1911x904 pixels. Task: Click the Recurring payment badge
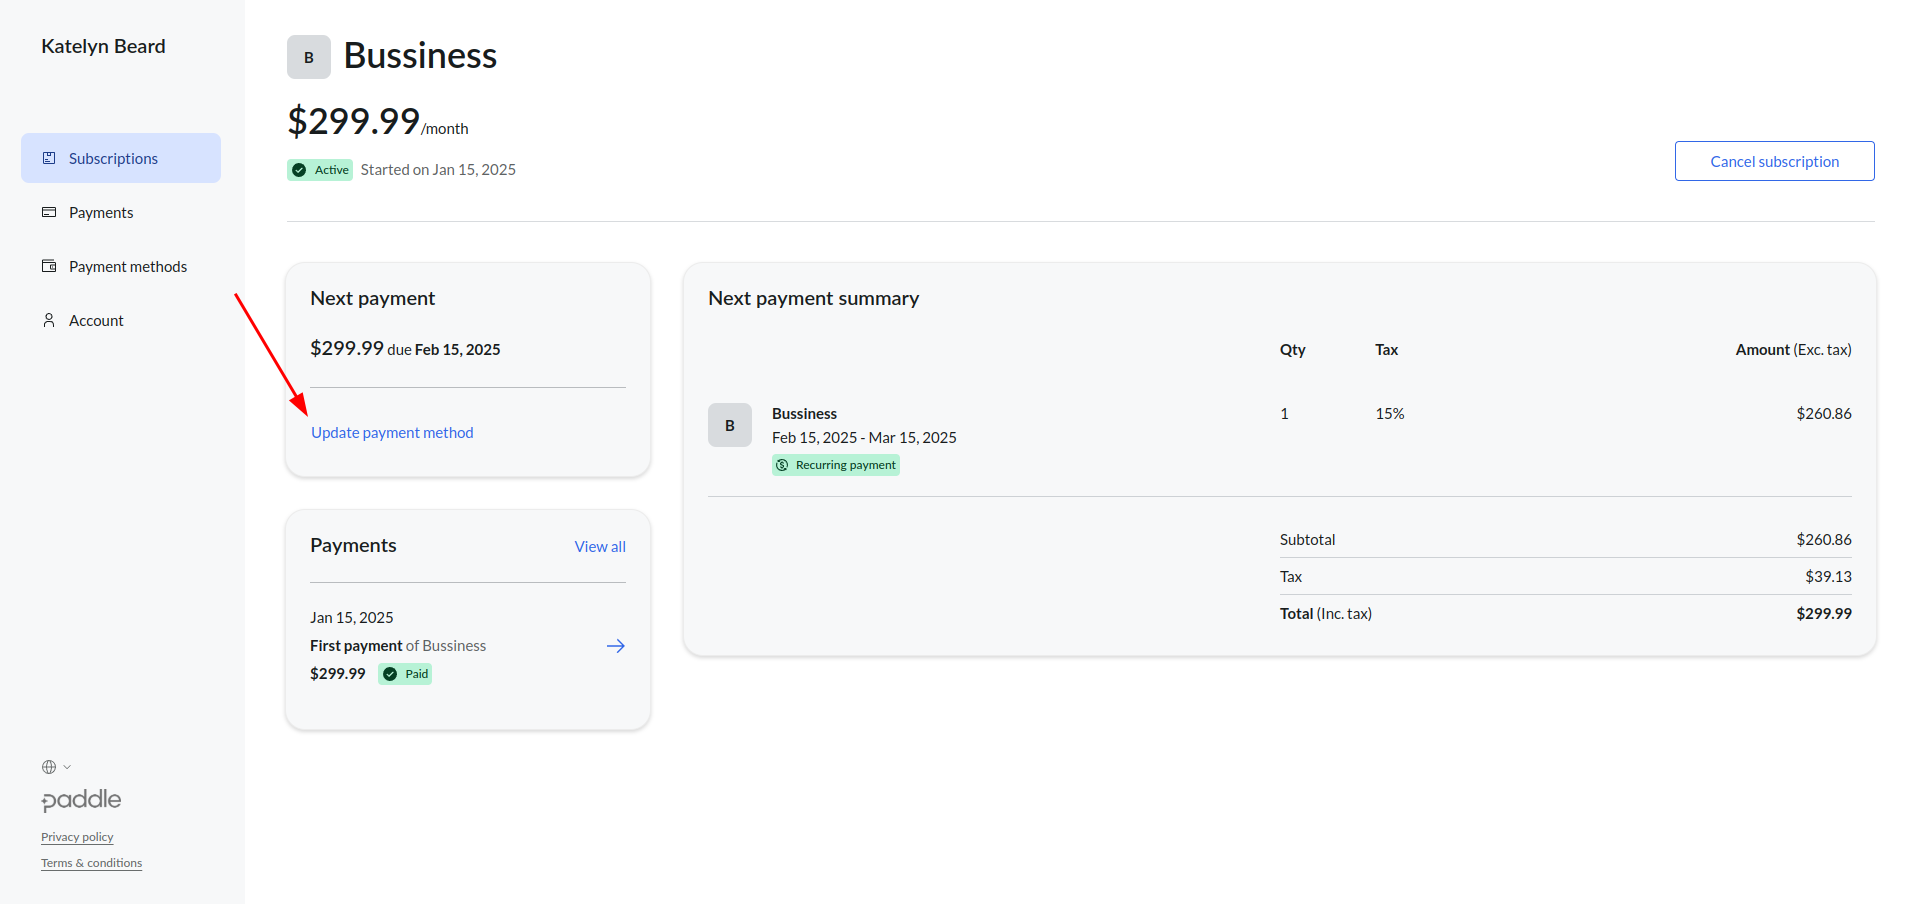tap(835, 464)
